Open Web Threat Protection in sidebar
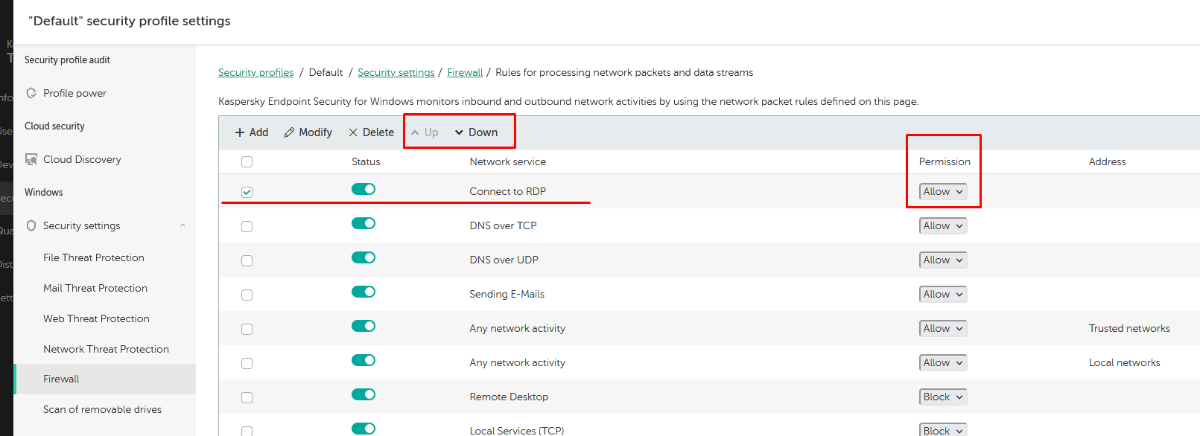Screen dimensions: 1200x436 (96, 319)
